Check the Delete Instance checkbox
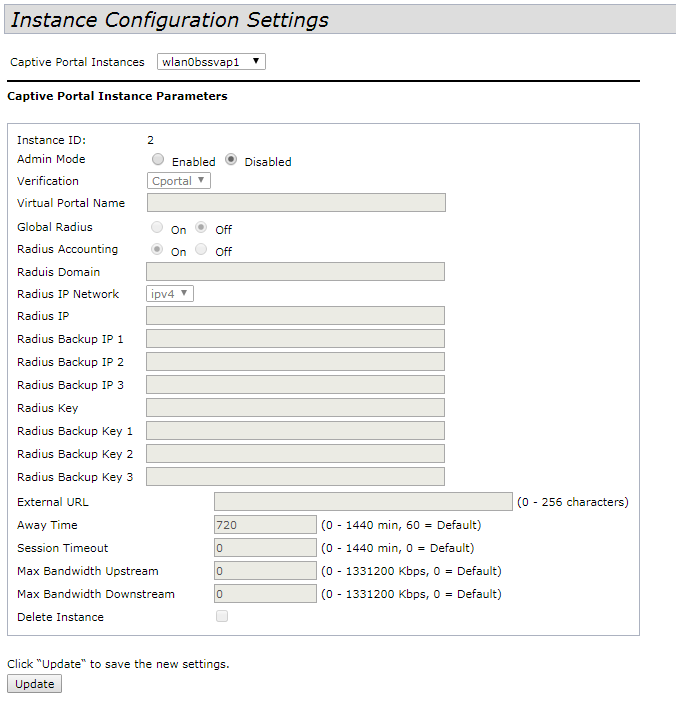This screenshot has height=702, width=676. [x=222, y=617]
